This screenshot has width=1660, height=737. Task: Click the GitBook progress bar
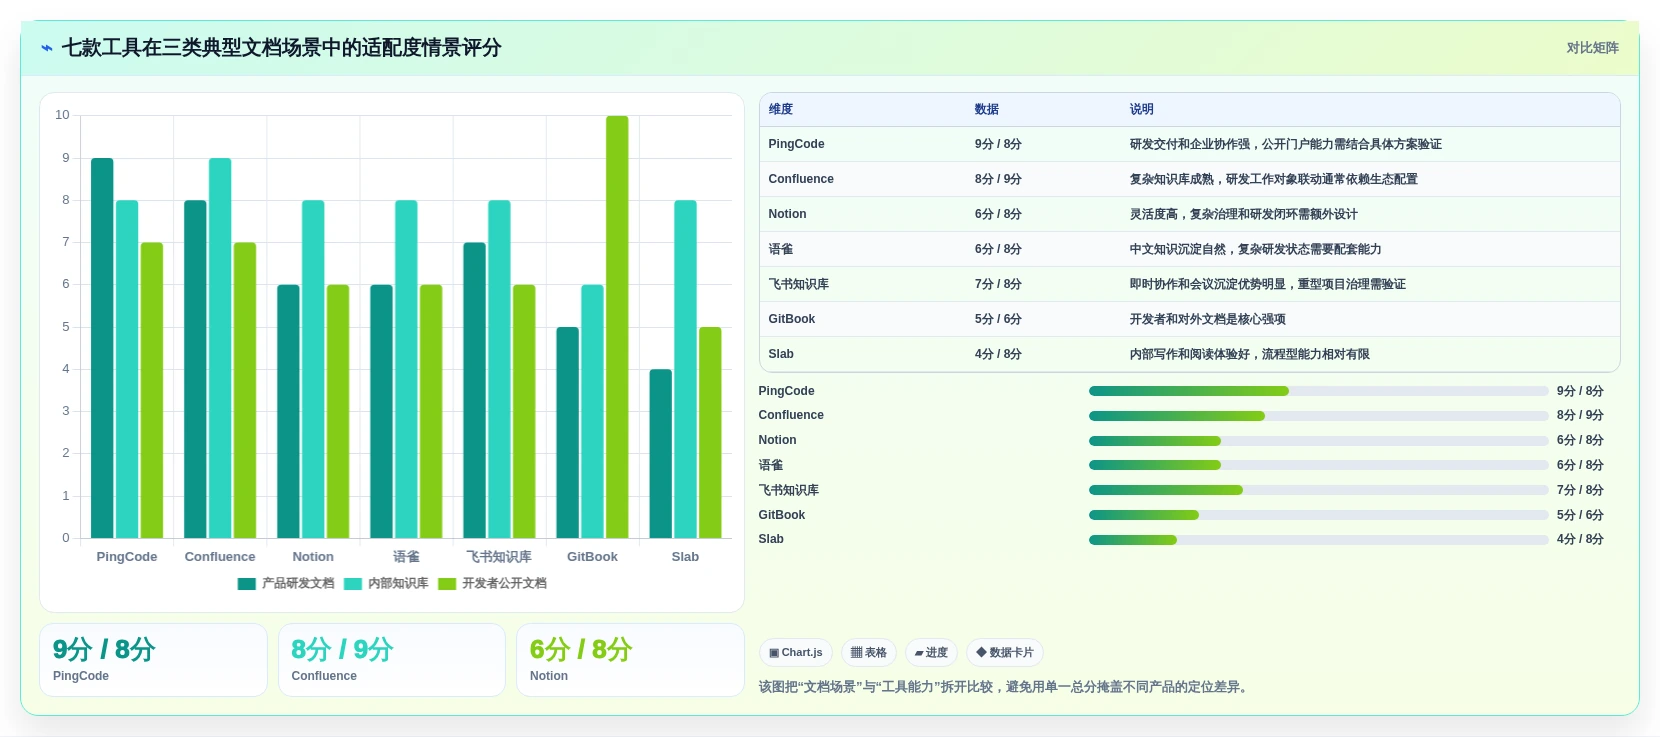[1318, 515]
